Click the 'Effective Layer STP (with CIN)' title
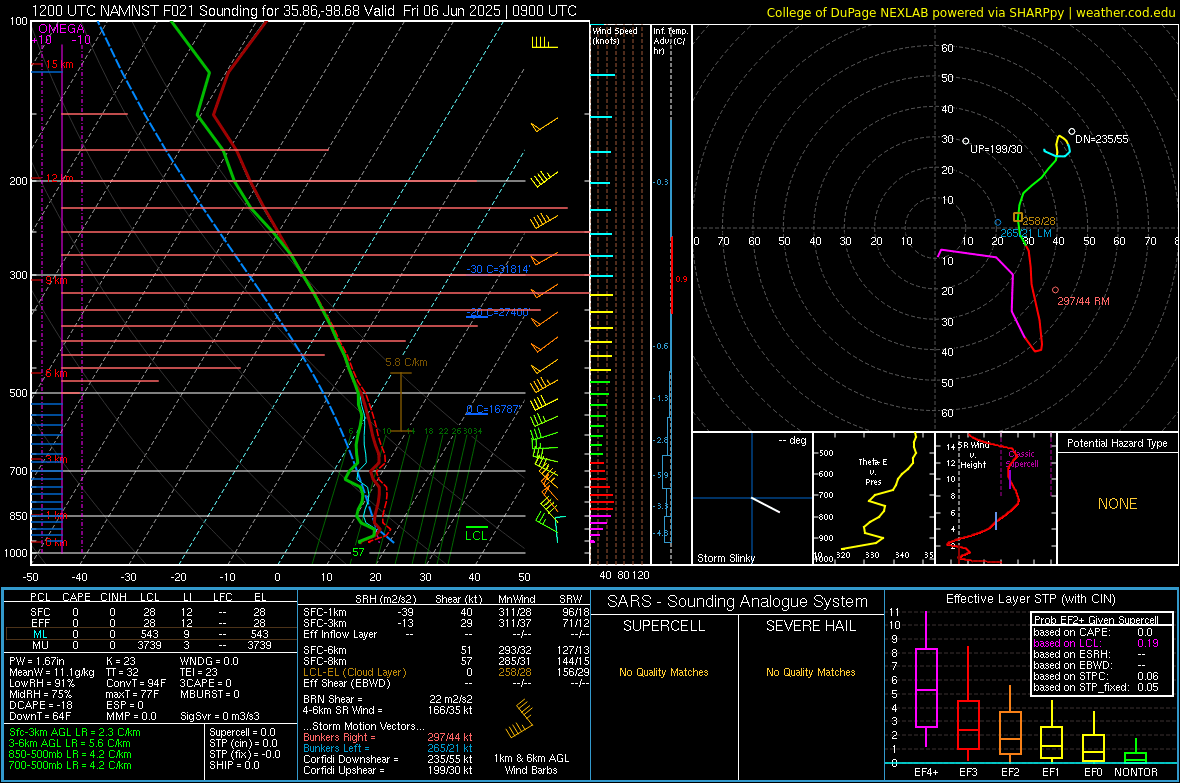 point(1031,599)
